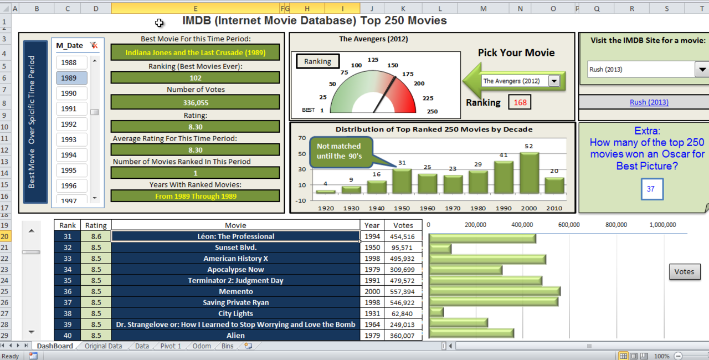
Task: Click the rank table scrollbar thumb
Action: coord(31,252)
